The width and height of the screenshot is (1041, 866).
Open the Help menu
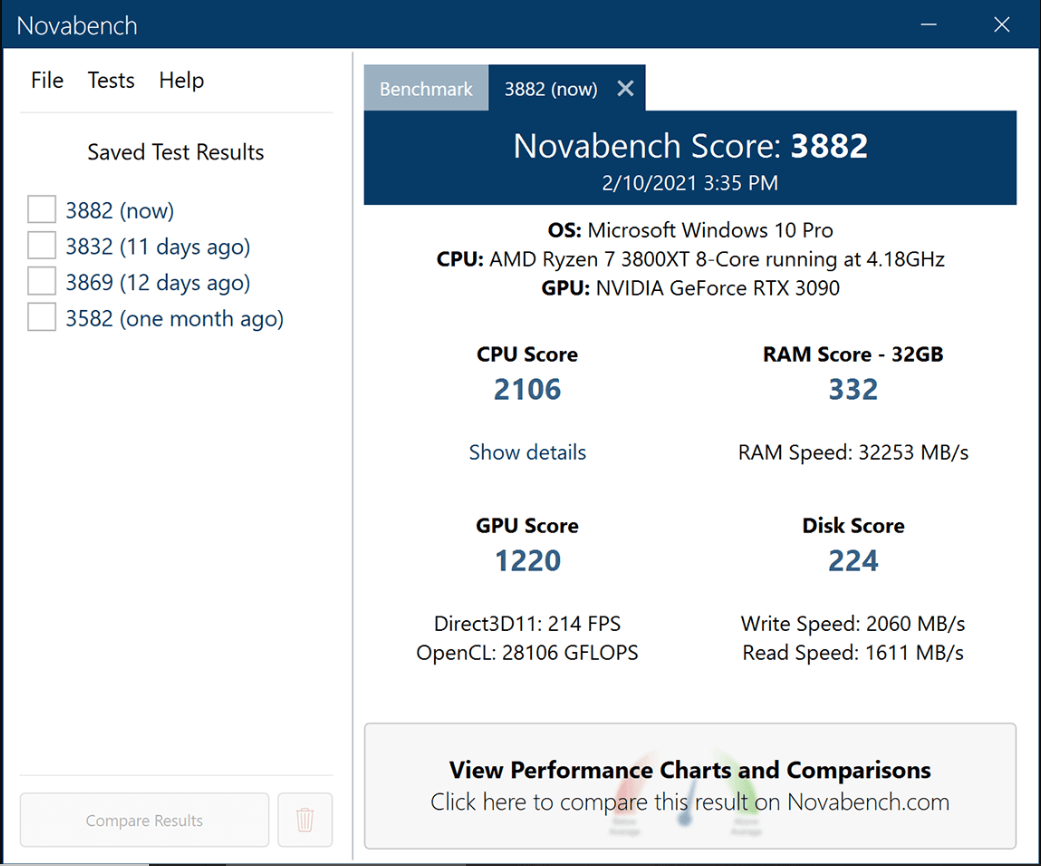(181, 80)
